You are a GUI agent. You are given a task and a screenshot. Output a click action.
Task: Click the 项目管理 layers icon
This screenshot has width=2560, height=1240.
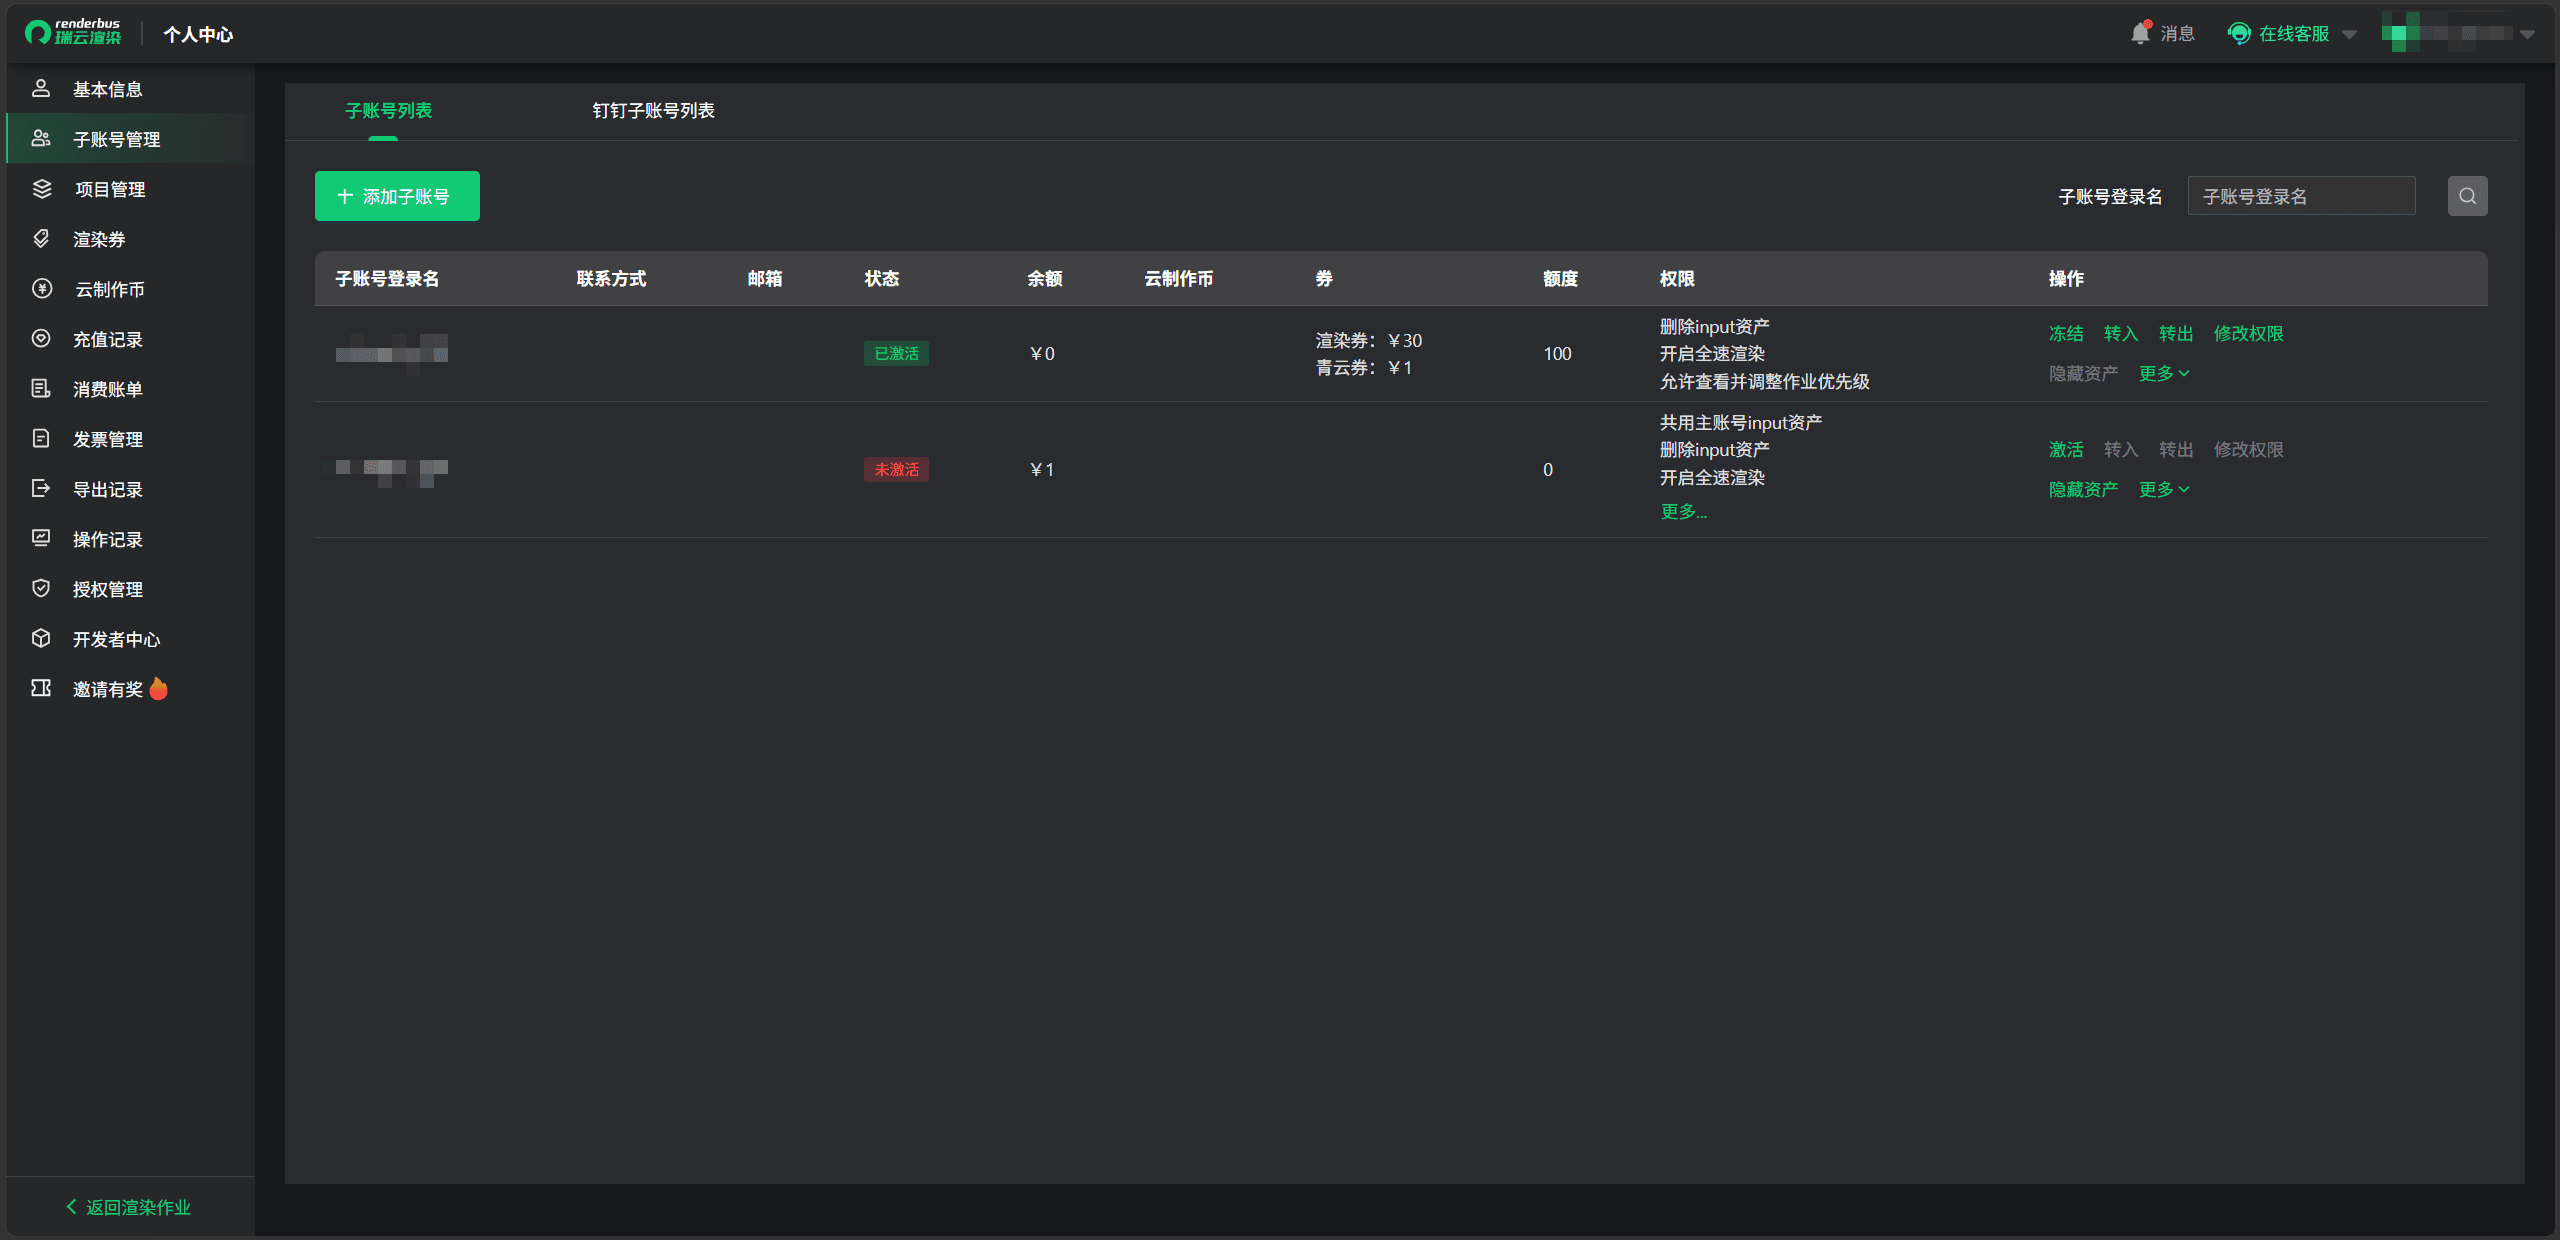[41, 188]
